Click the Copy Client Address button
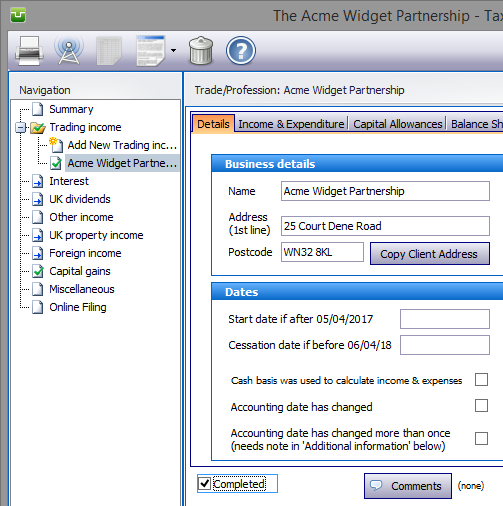The height and width of the screenshot is (506, 503). click(430, 254)
